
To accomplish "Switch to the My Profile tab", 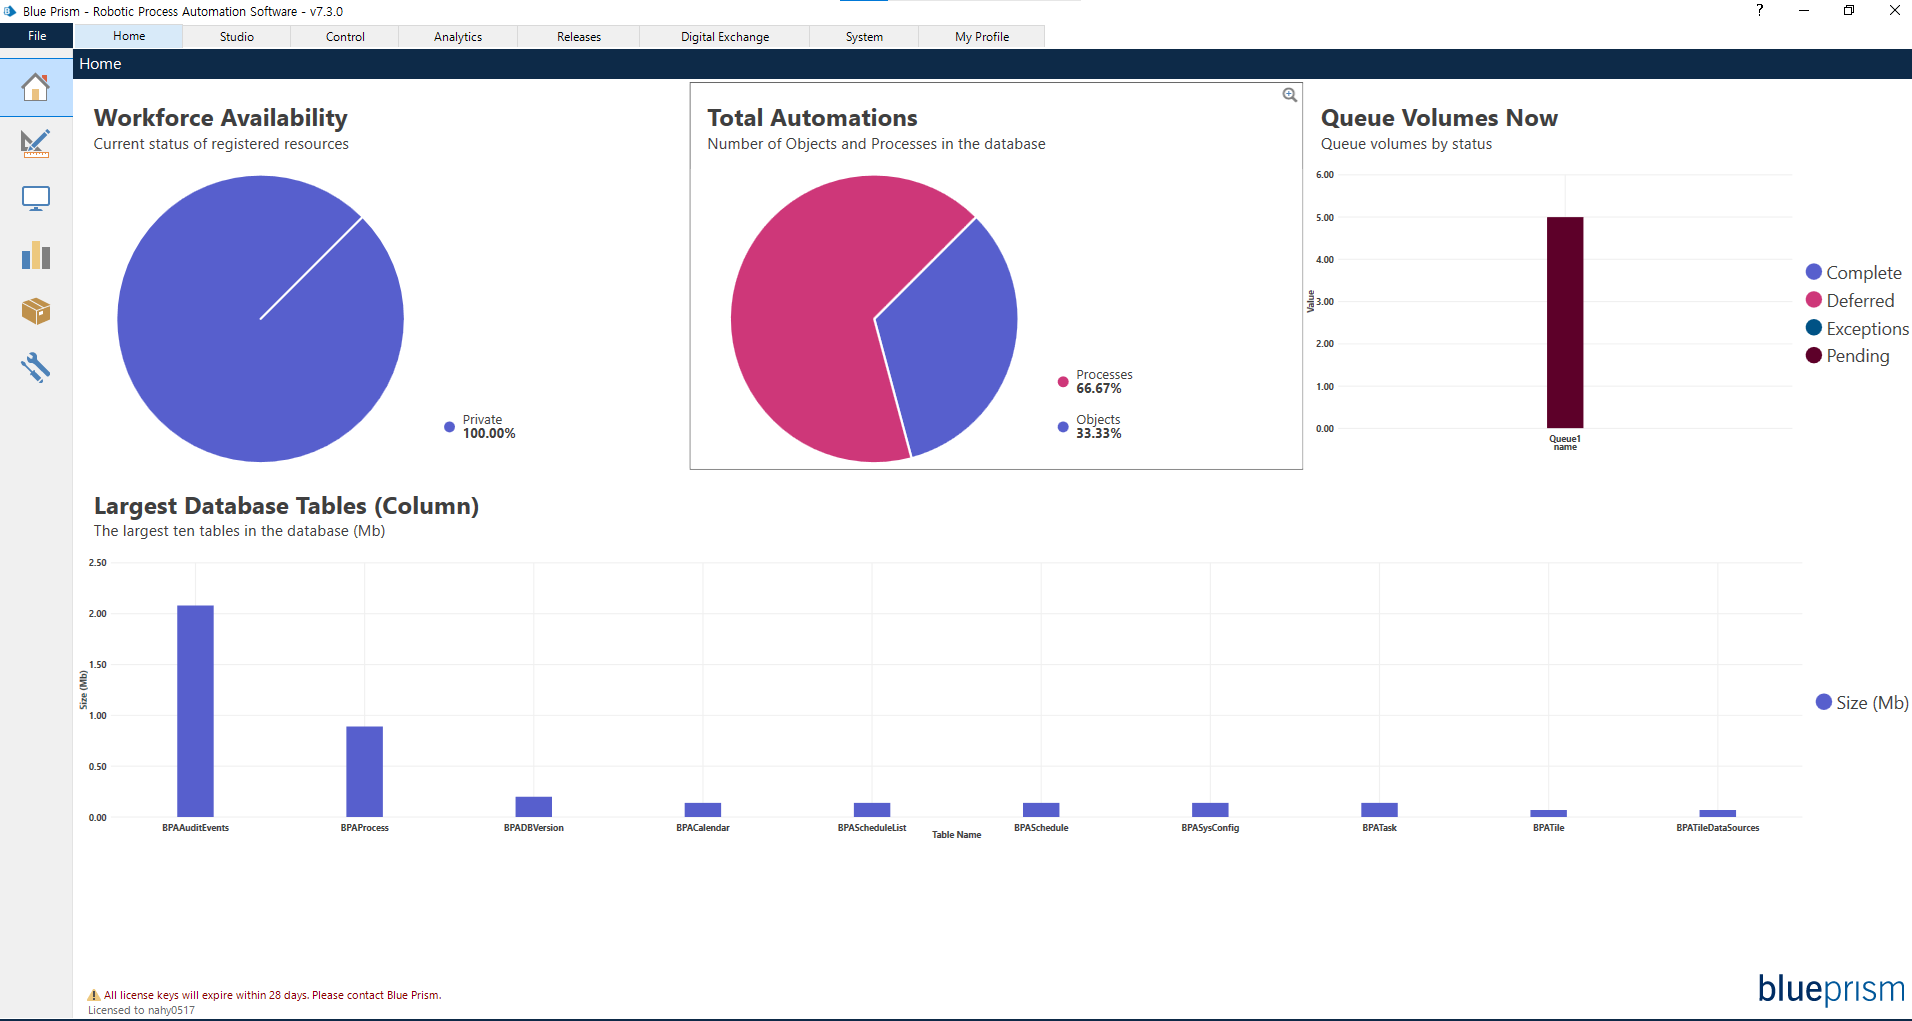I will [x=982, y=36].
